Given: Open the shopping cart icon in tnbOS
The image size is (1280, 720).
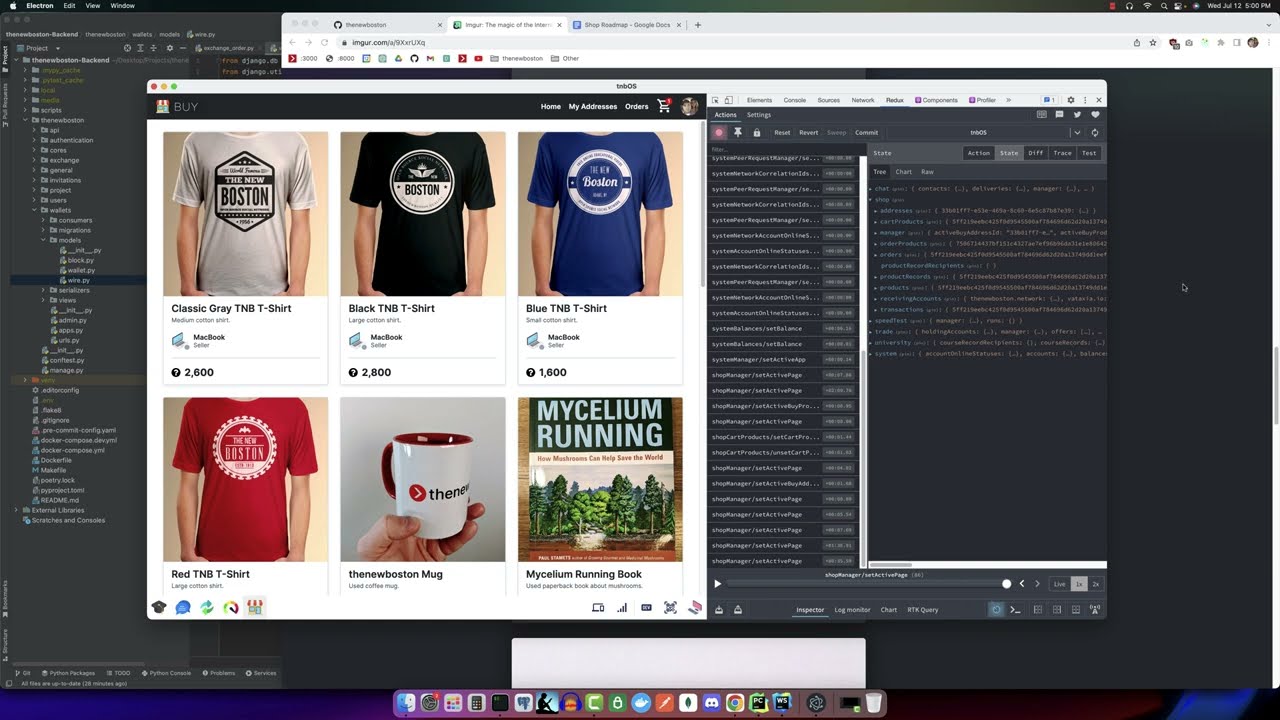Looking at the screenshot, I should [664, 106].
